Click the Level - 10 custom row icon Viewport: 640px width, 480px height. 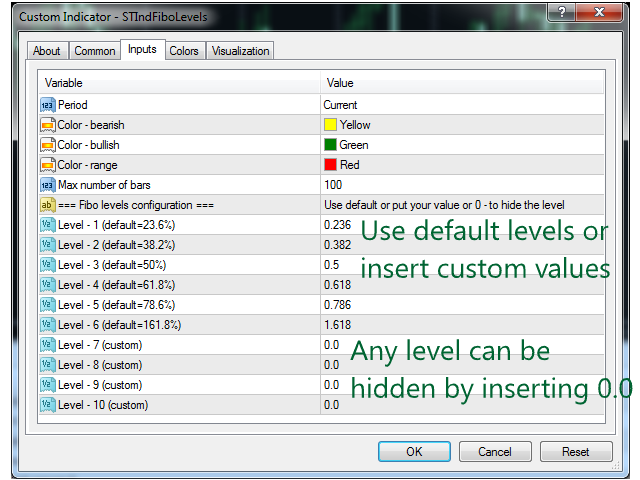point(48,405)
